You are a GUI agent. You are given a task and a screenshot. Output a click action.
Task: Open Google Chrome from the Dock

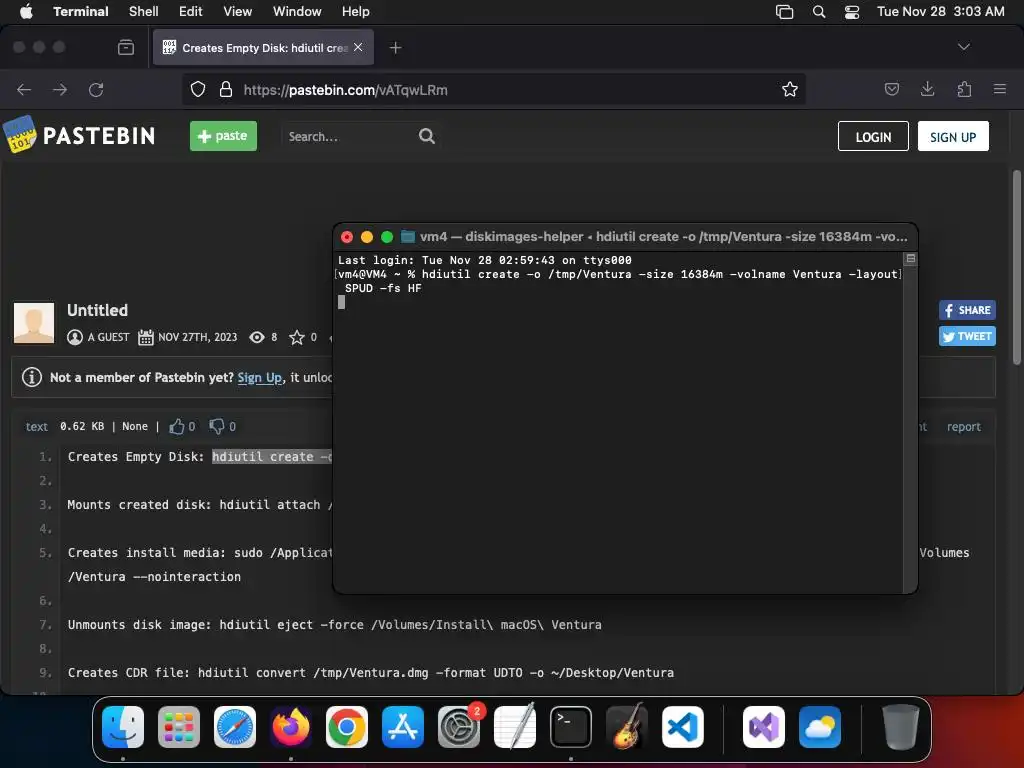click(347, 727)
